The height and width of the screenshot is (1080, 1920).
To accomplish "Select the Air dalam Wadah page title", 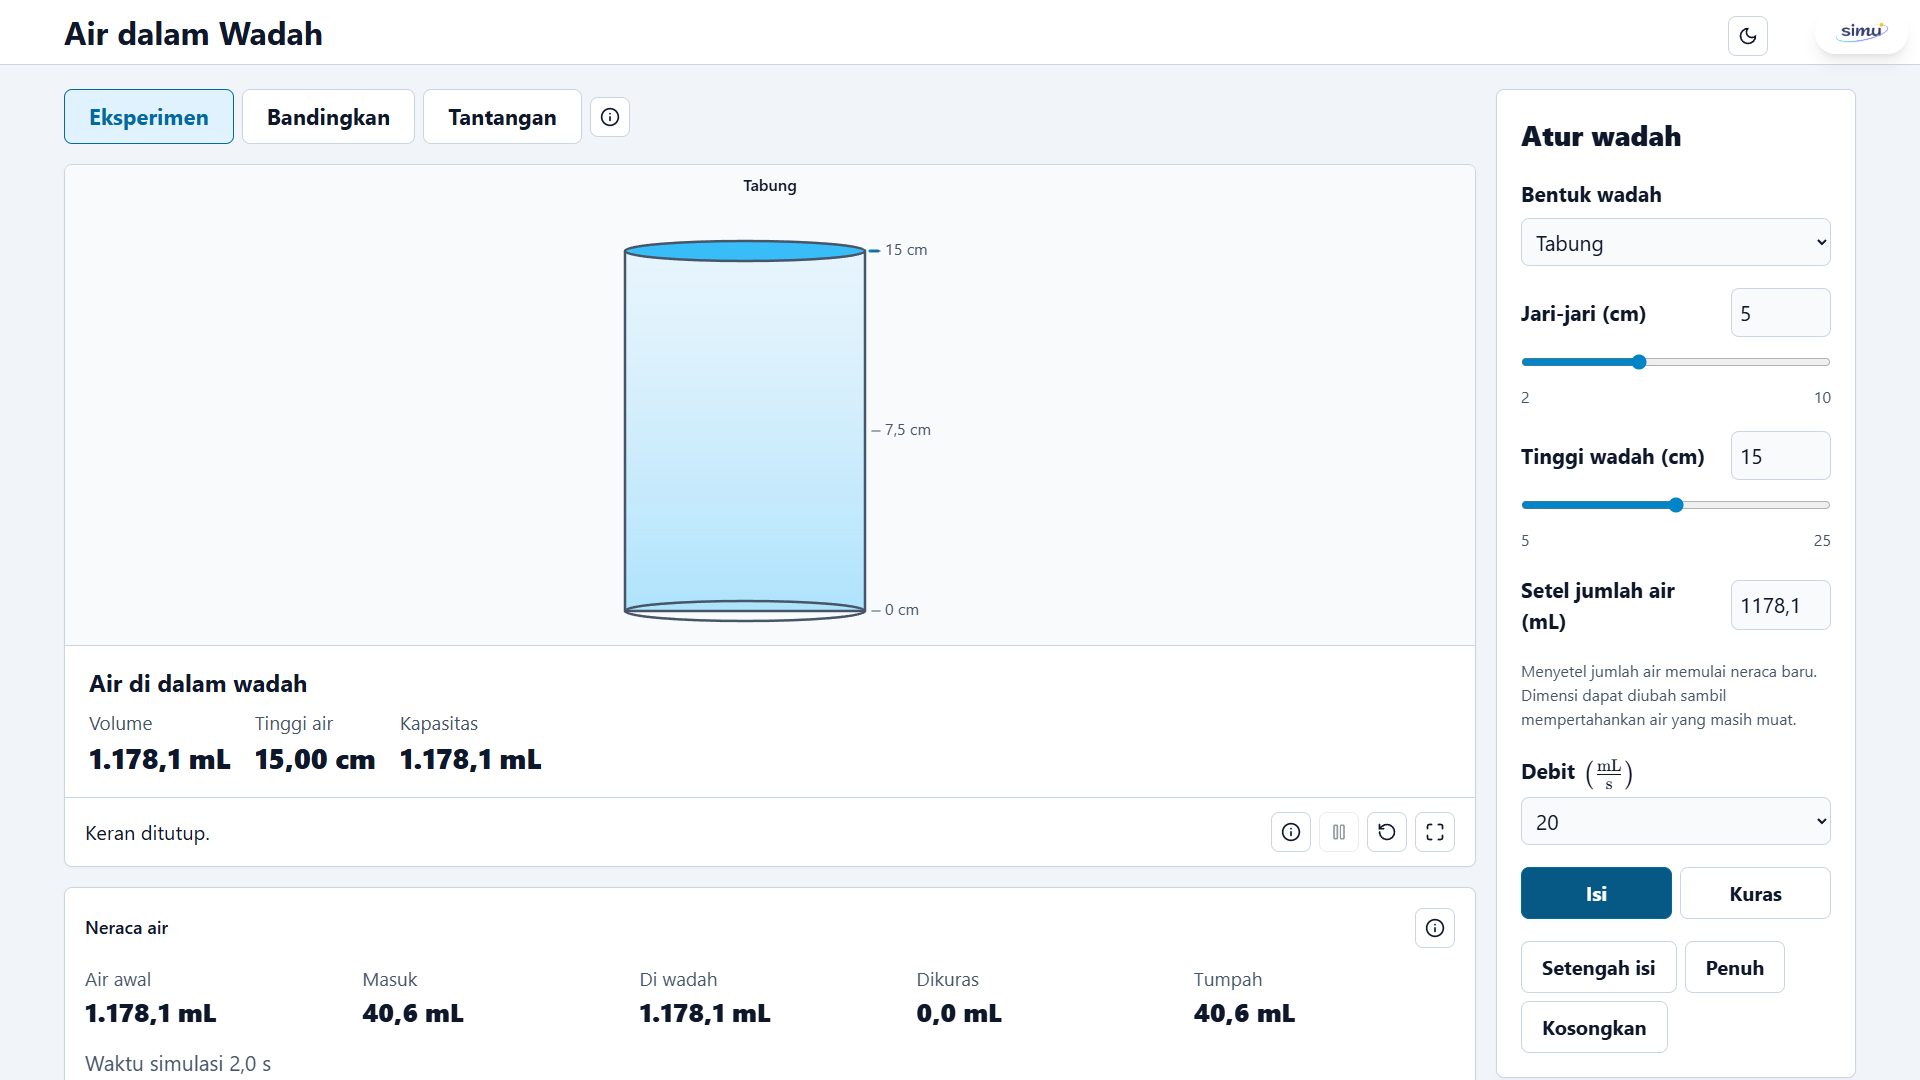I will click(193, 34).
